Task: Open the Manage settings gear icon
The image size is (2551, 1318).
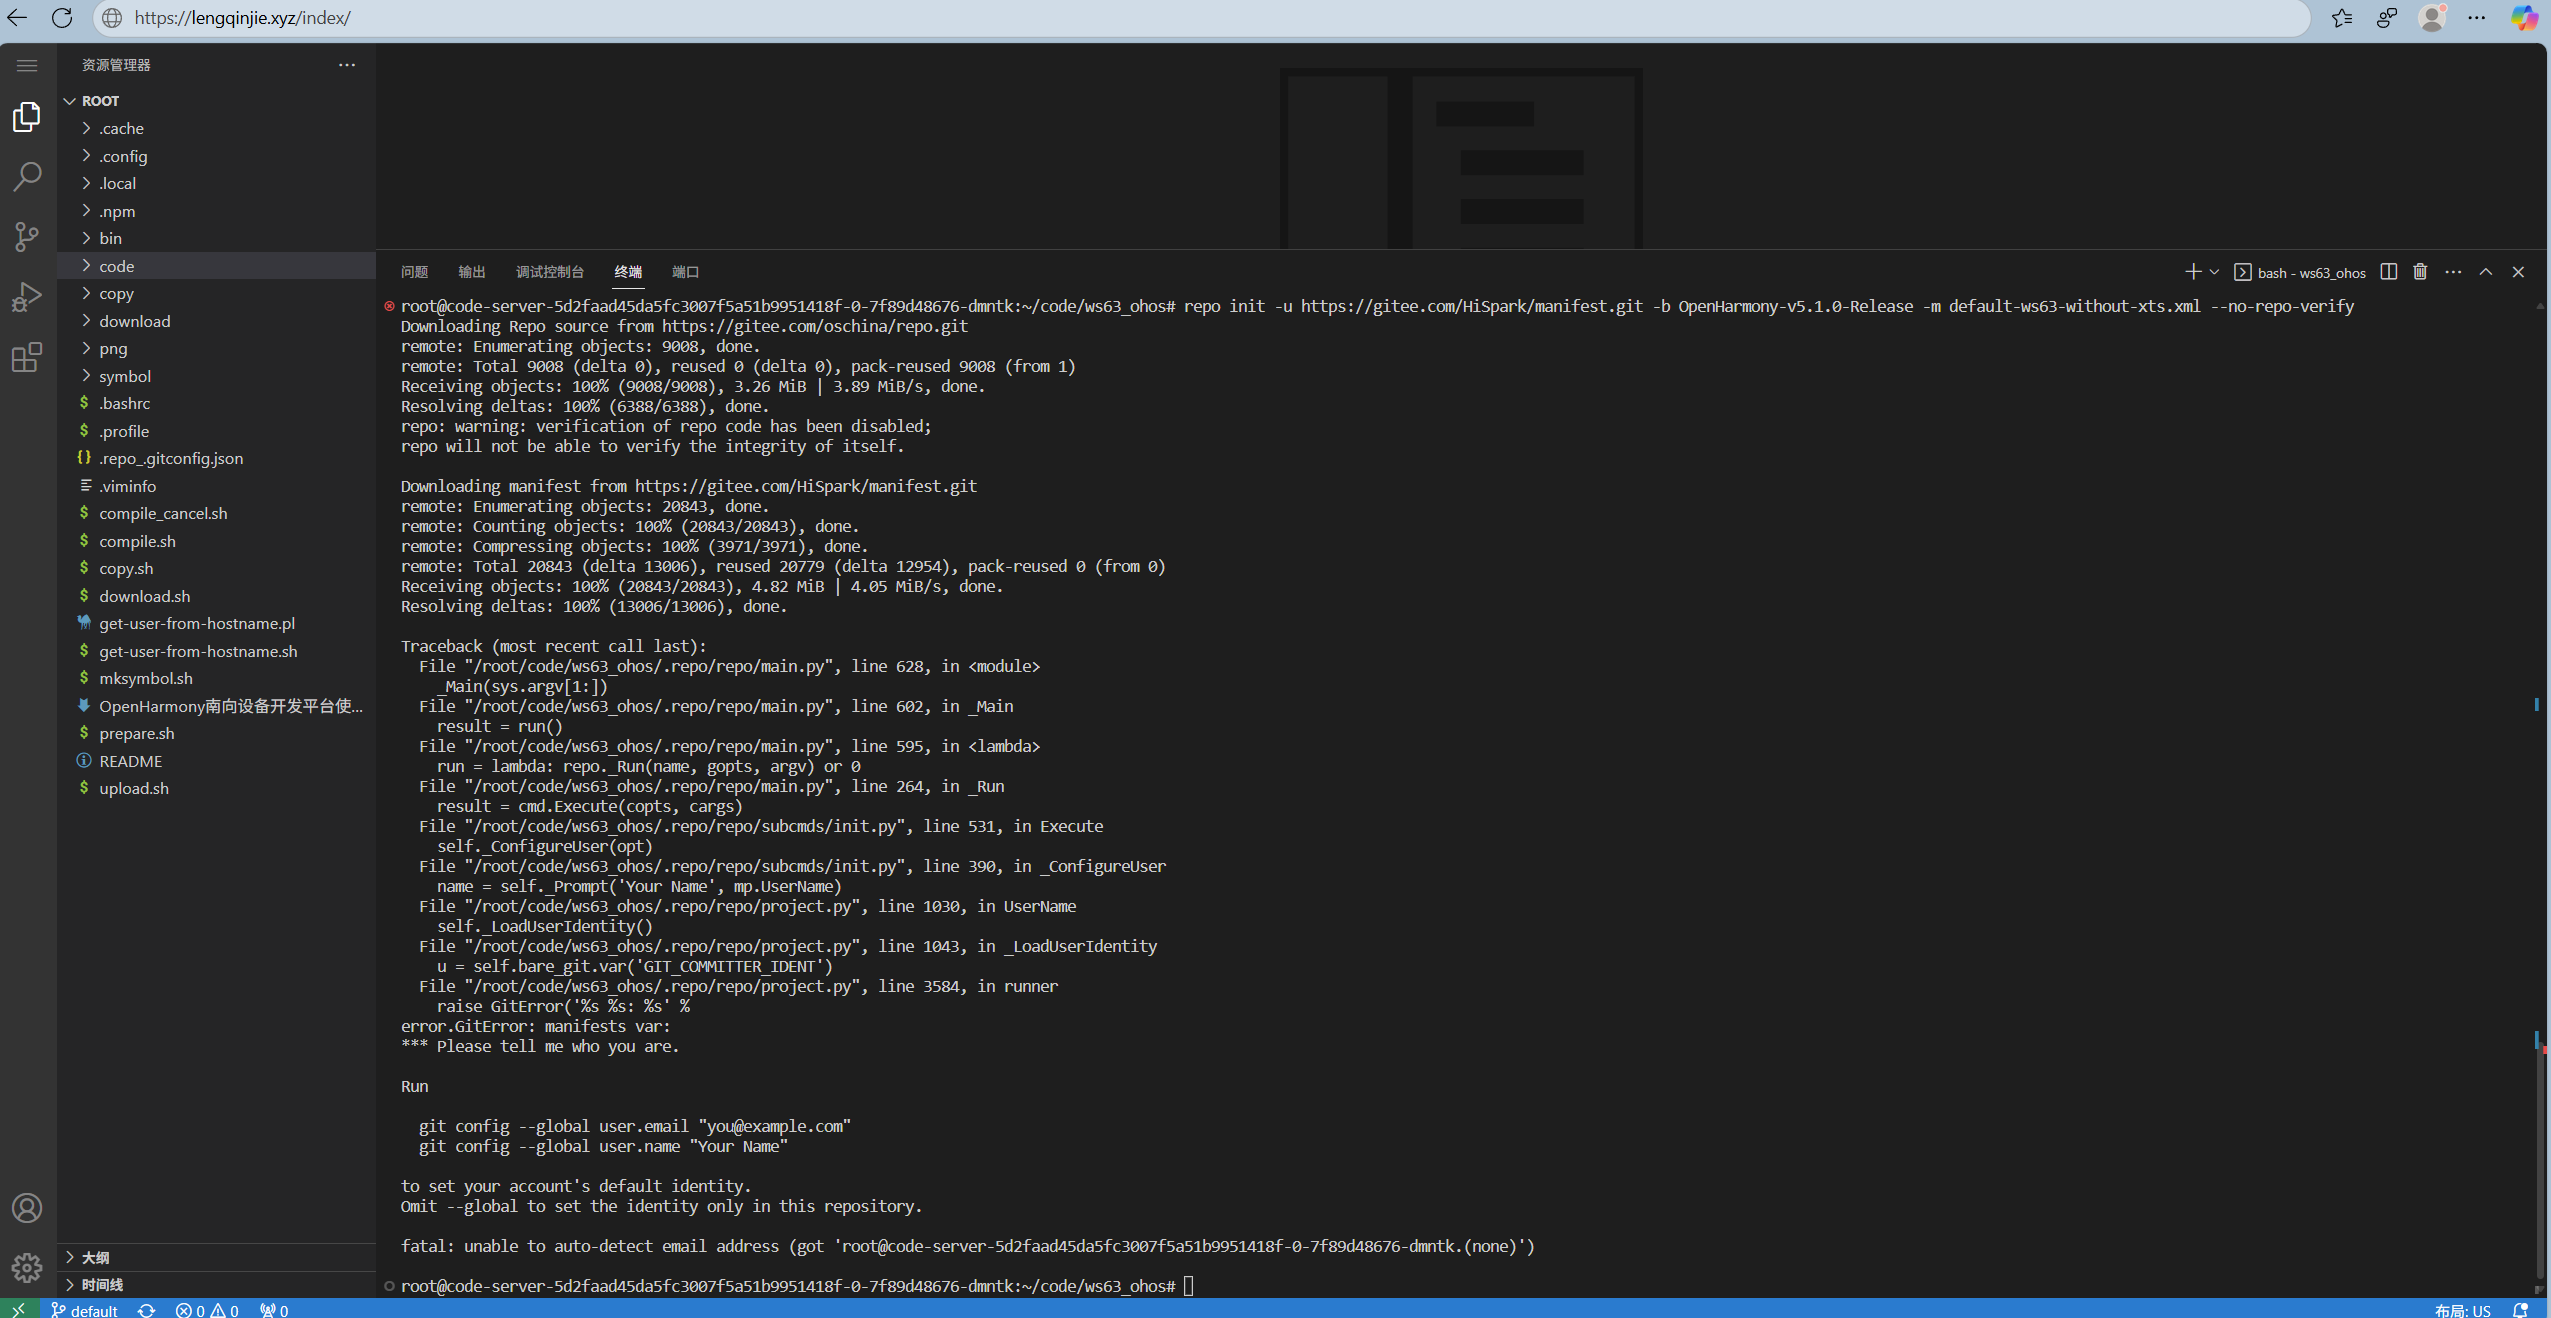Action: click(x=27, y=1268)
